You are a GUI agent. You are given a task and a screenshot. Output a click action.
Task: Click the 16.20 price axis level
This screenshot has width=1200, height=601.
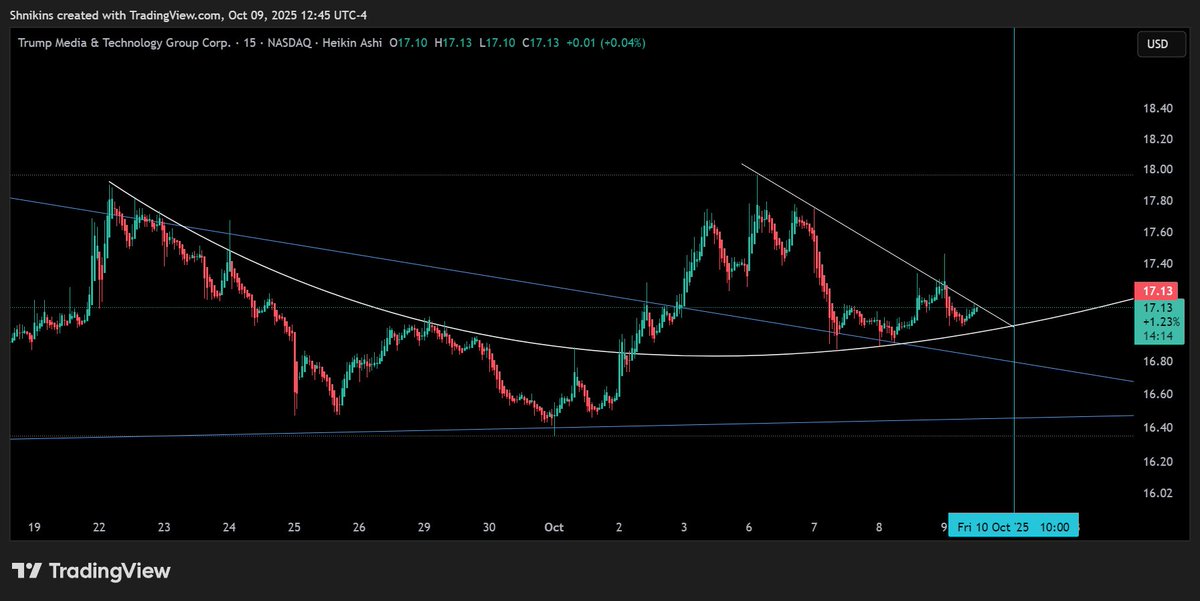1157,462
